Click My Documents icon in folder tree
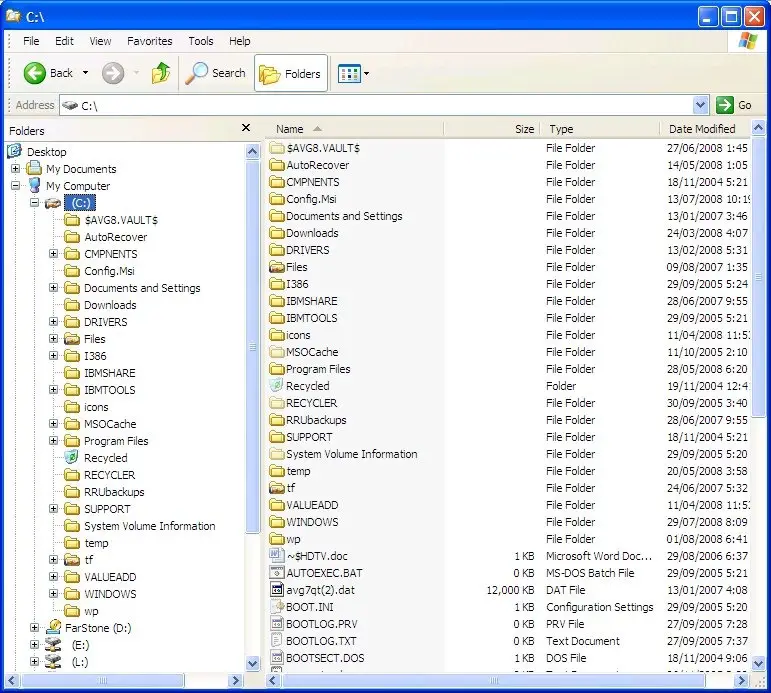This screenshot has width=771, height=693. tap(34, 169)
